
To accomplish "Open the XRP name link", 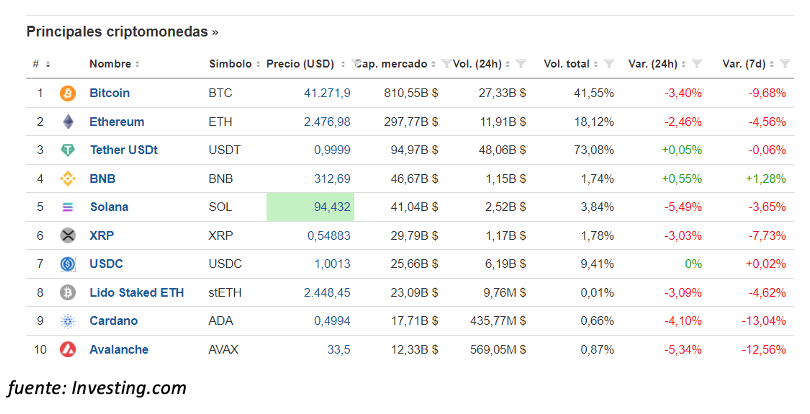I will point(102,236).
